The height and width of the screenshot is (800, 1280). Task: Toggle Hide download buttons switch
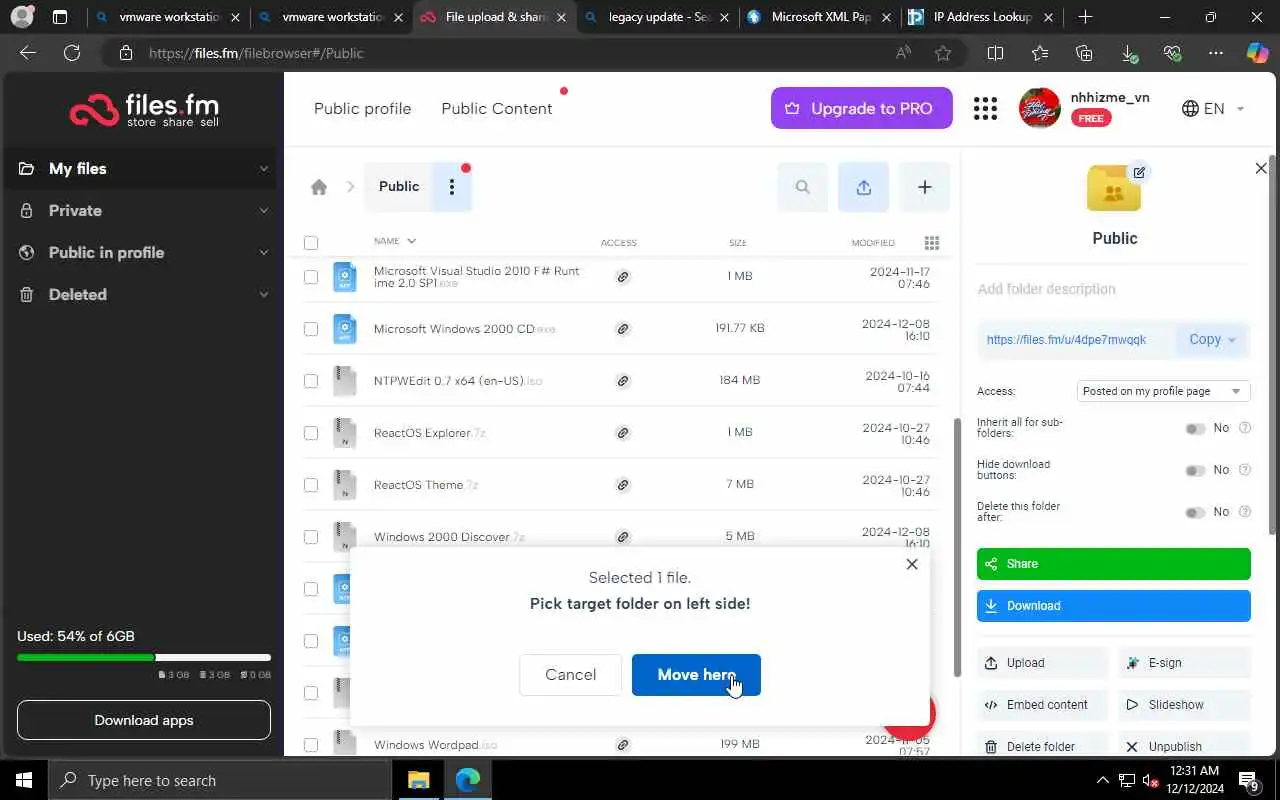[x=1195, y=470]
